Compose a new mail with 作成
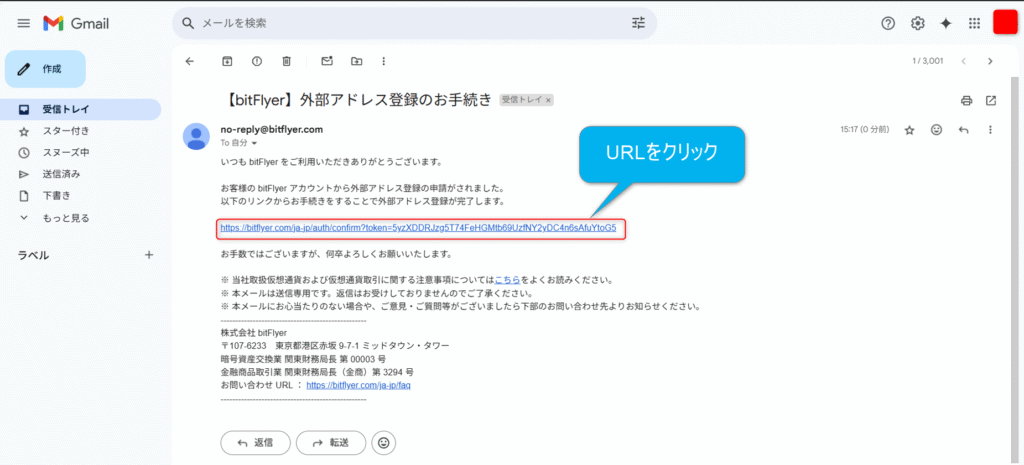Image resolution: width=1024 pixels, height=465 pixels. [46, 69]
